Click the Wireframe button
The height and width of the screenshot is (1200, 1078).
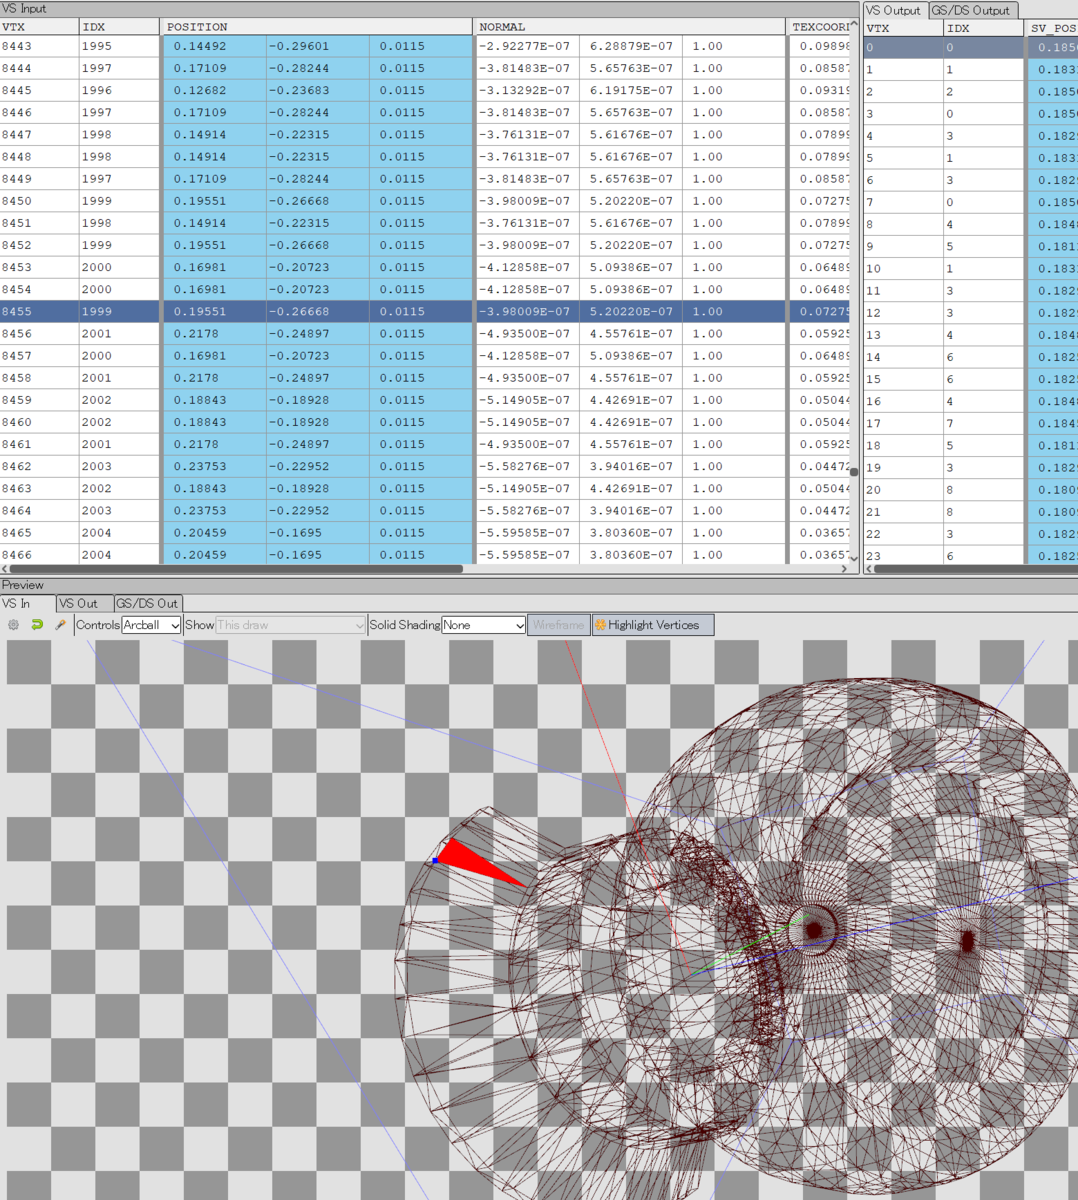point(558,624)
